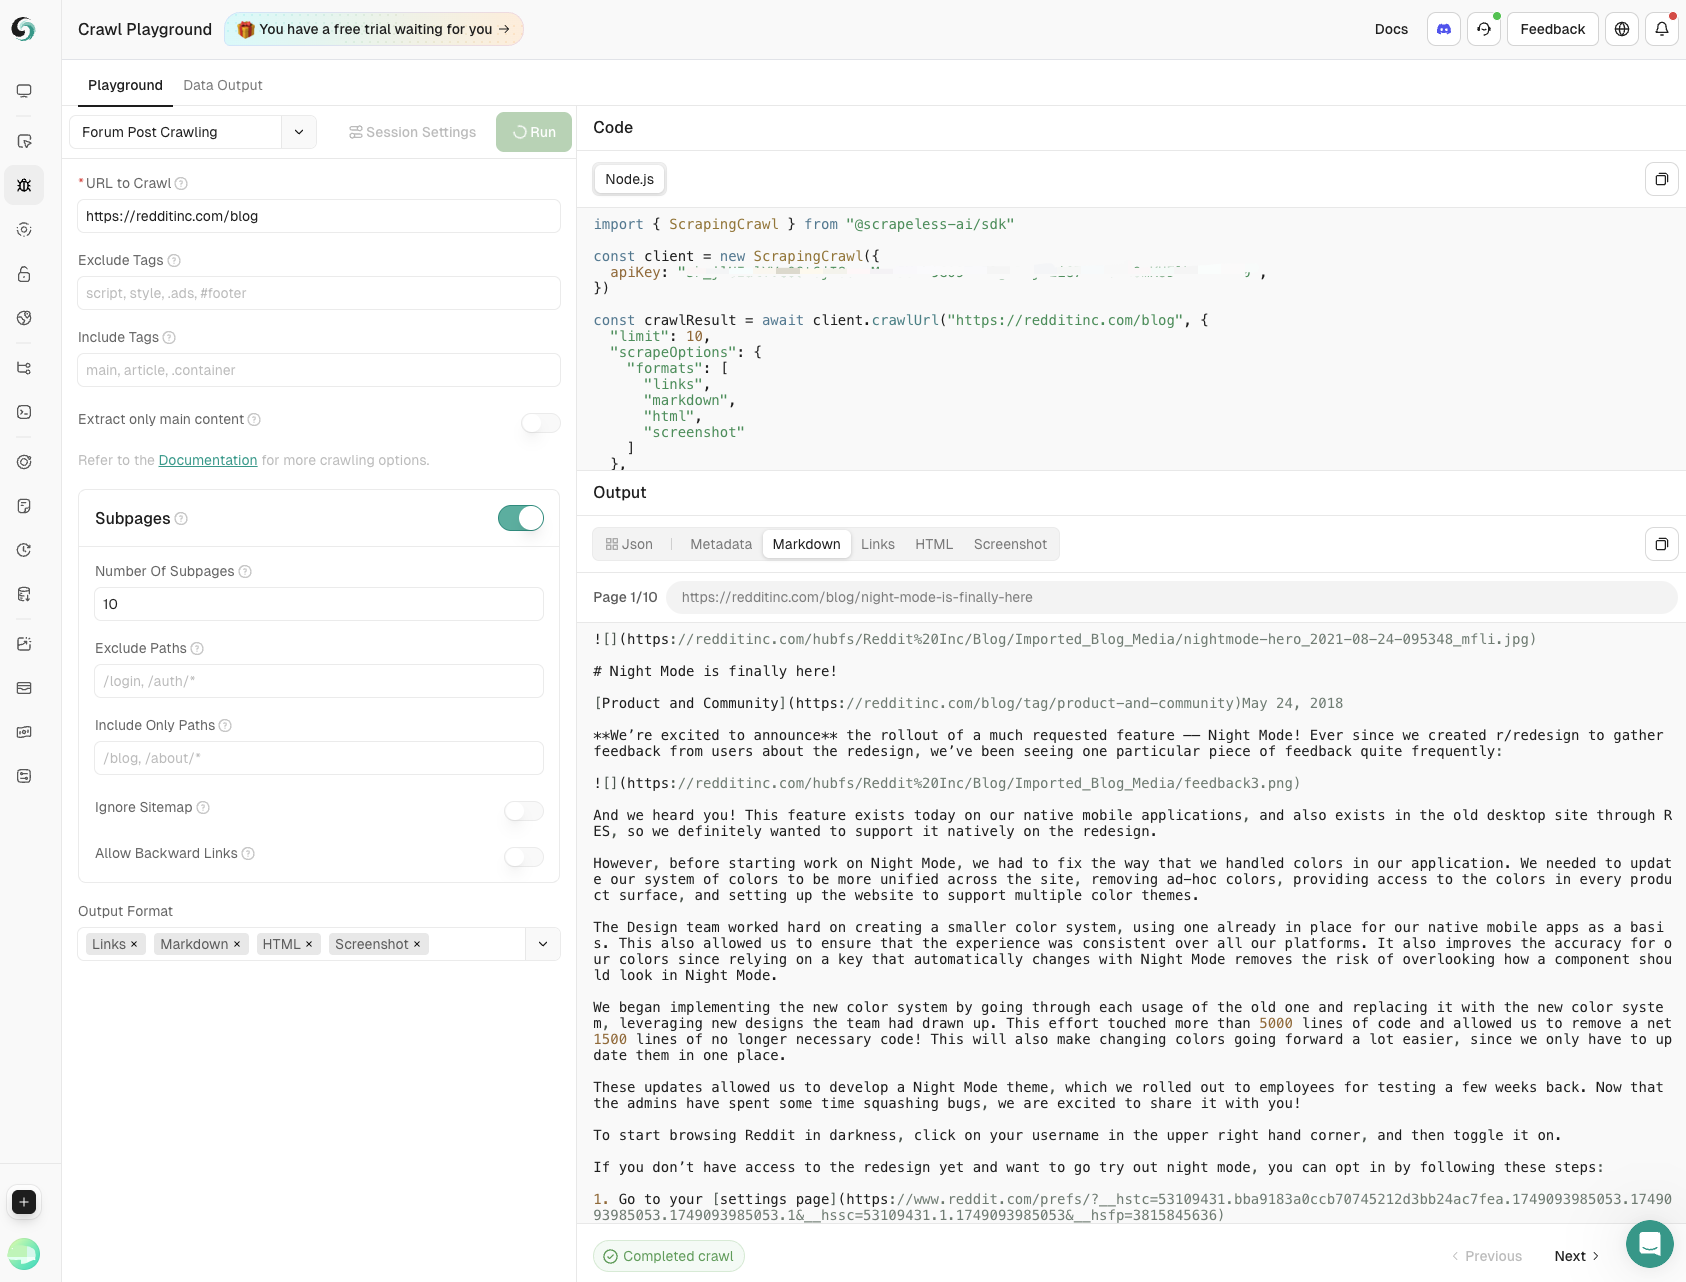The width and height of the screenshot is (1686, 1282).
Task: Show the Json output tab
Action: point(629,544)
